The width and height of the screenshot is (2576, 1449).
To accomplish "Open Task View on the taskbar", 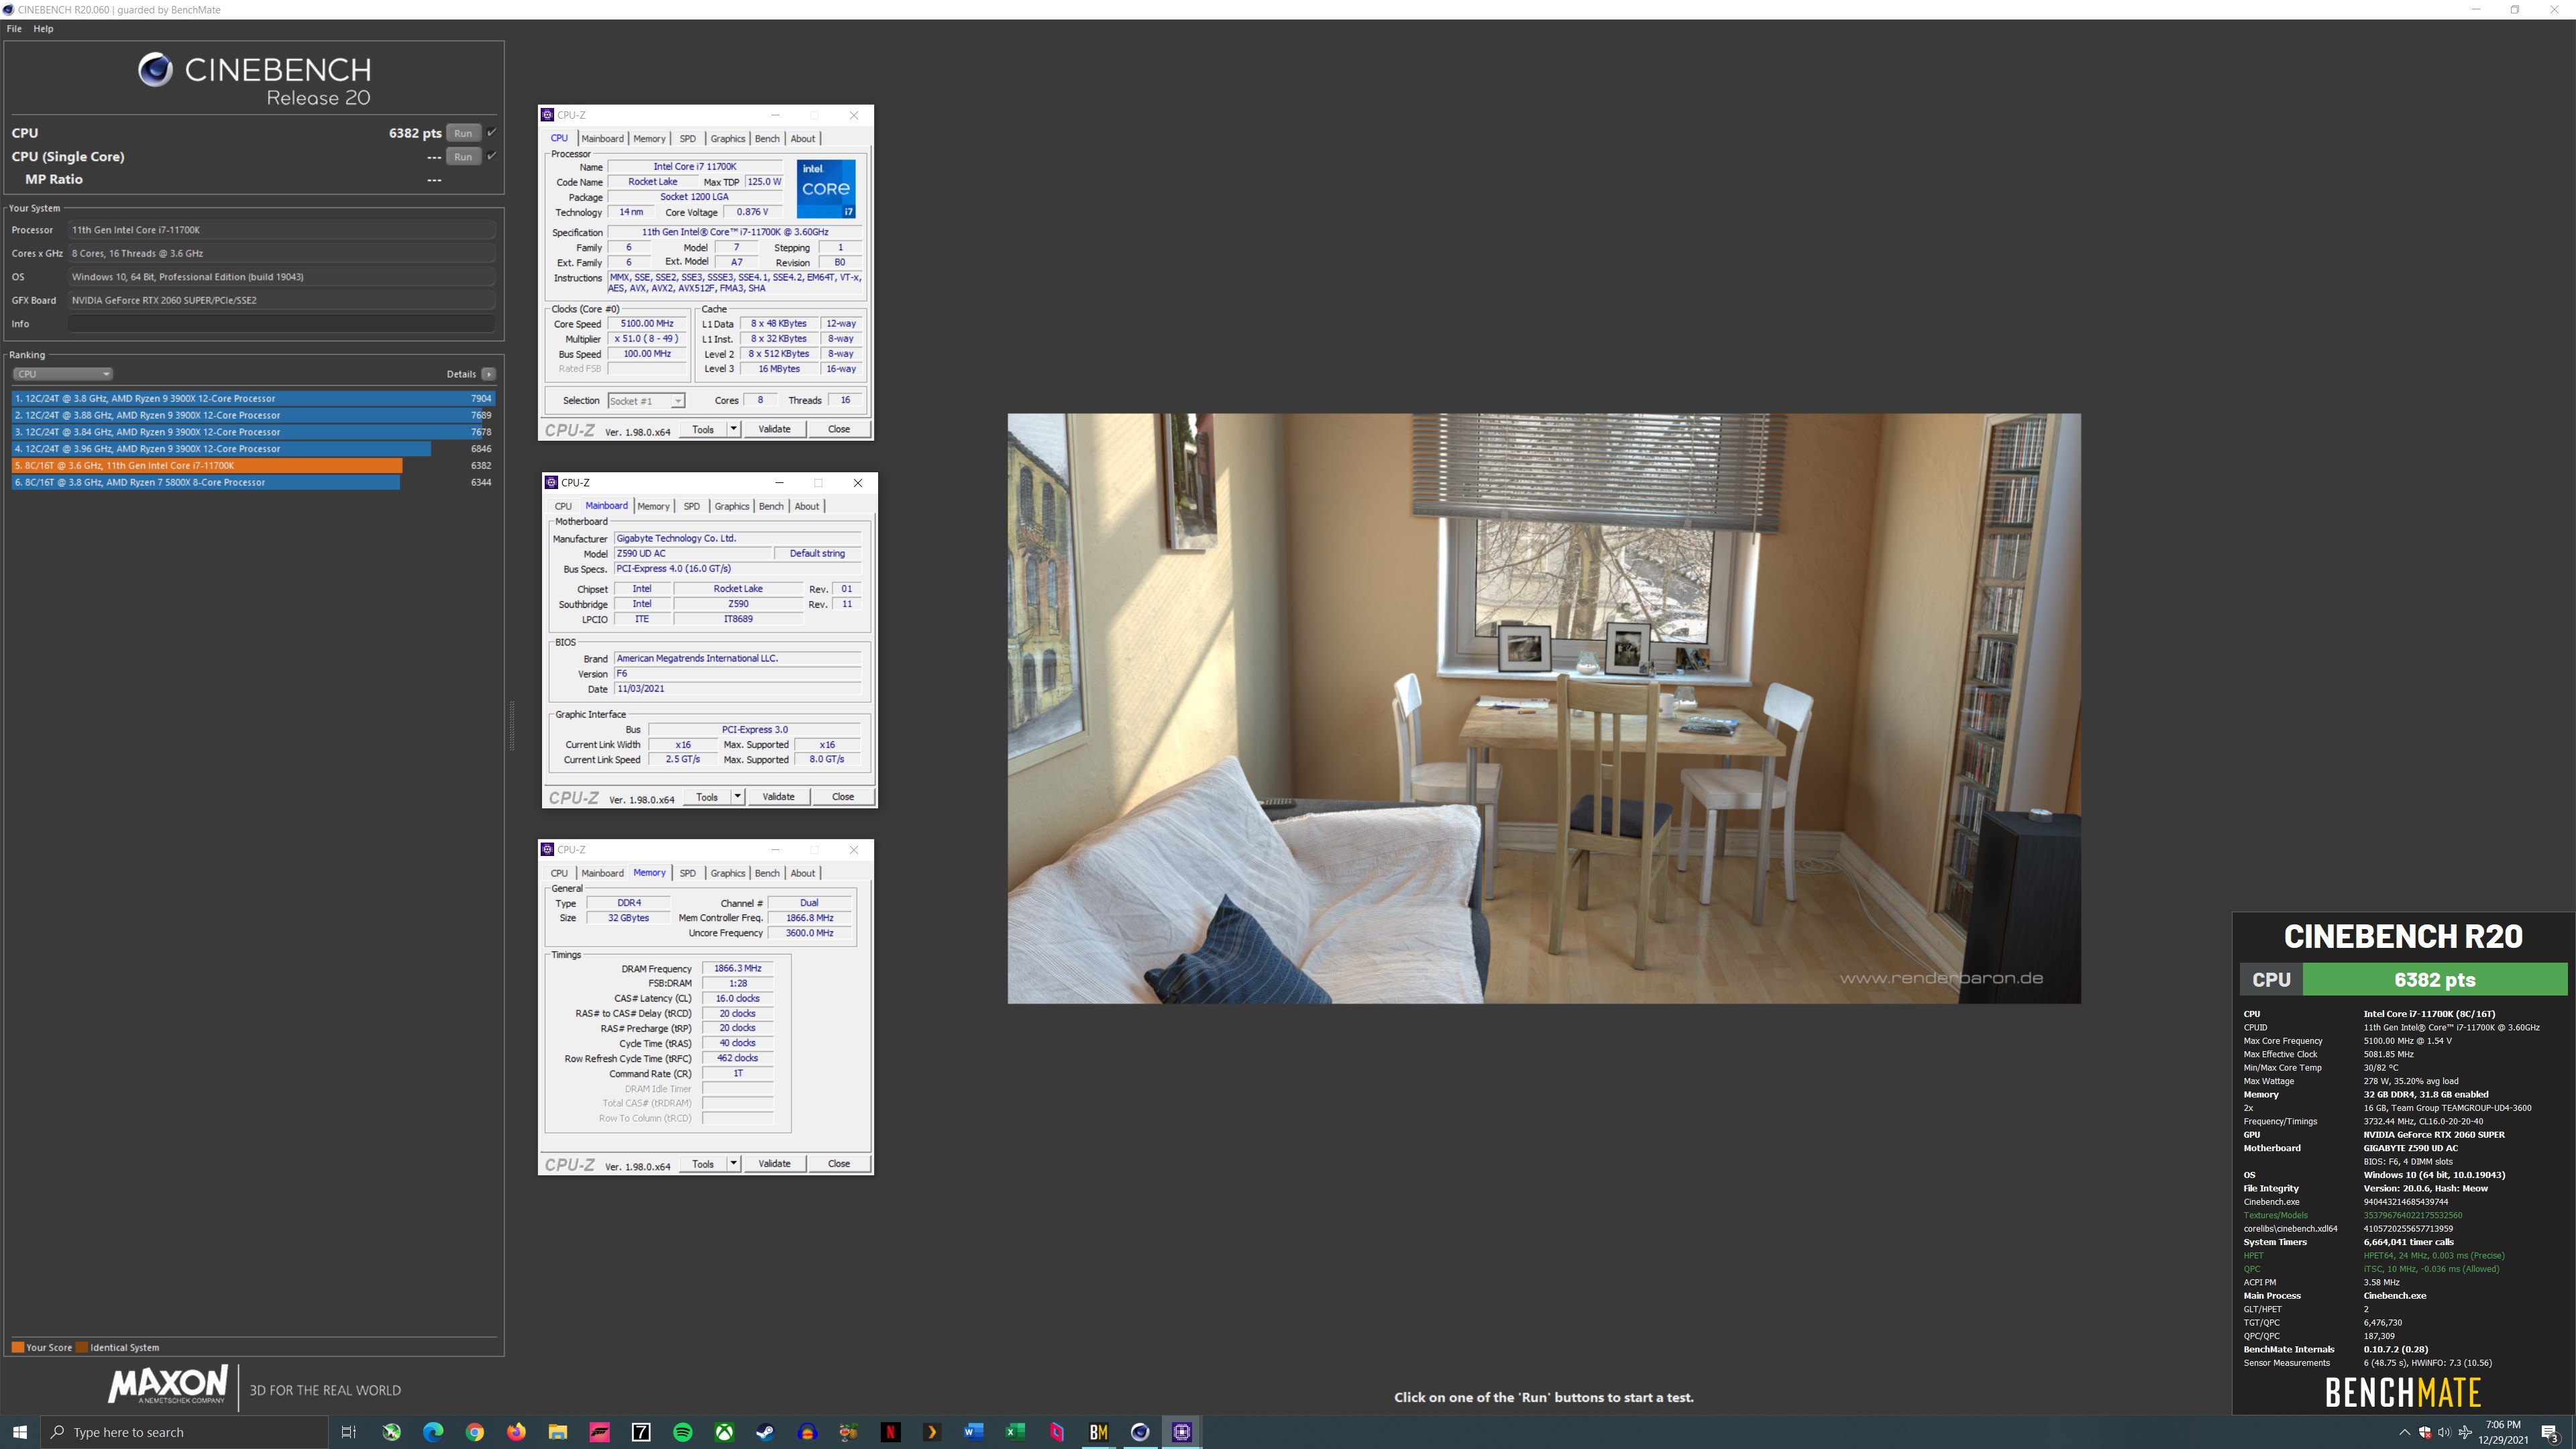I will (348, 1432).
